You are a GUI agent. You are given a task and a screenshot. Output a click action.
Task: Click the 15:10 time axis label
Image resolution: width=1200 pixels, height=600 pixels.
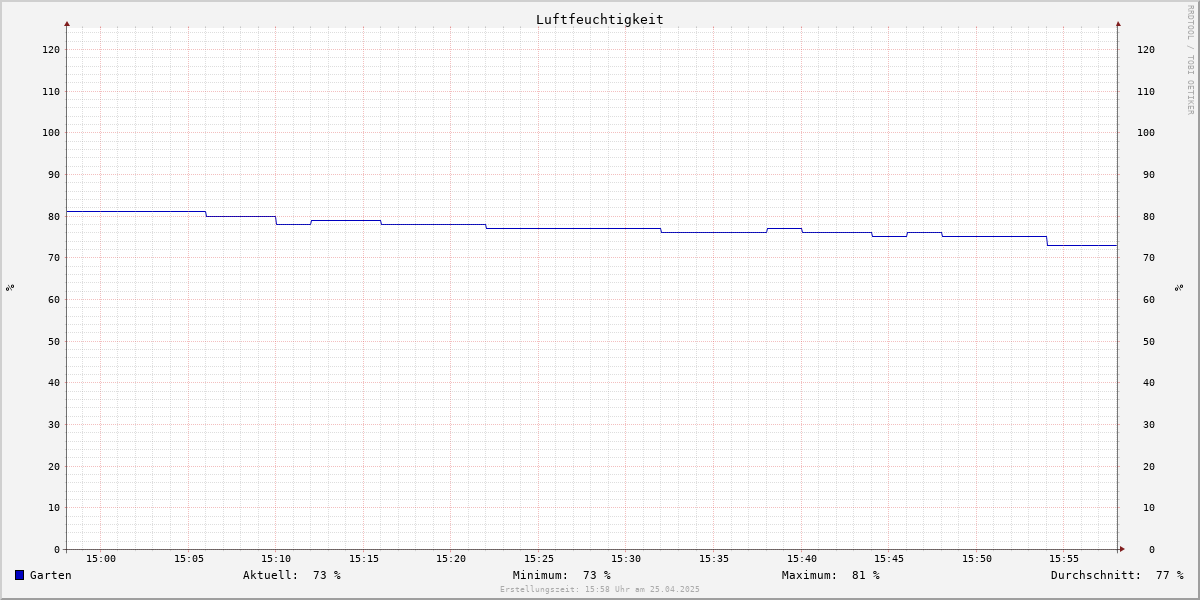click(276, 558)
